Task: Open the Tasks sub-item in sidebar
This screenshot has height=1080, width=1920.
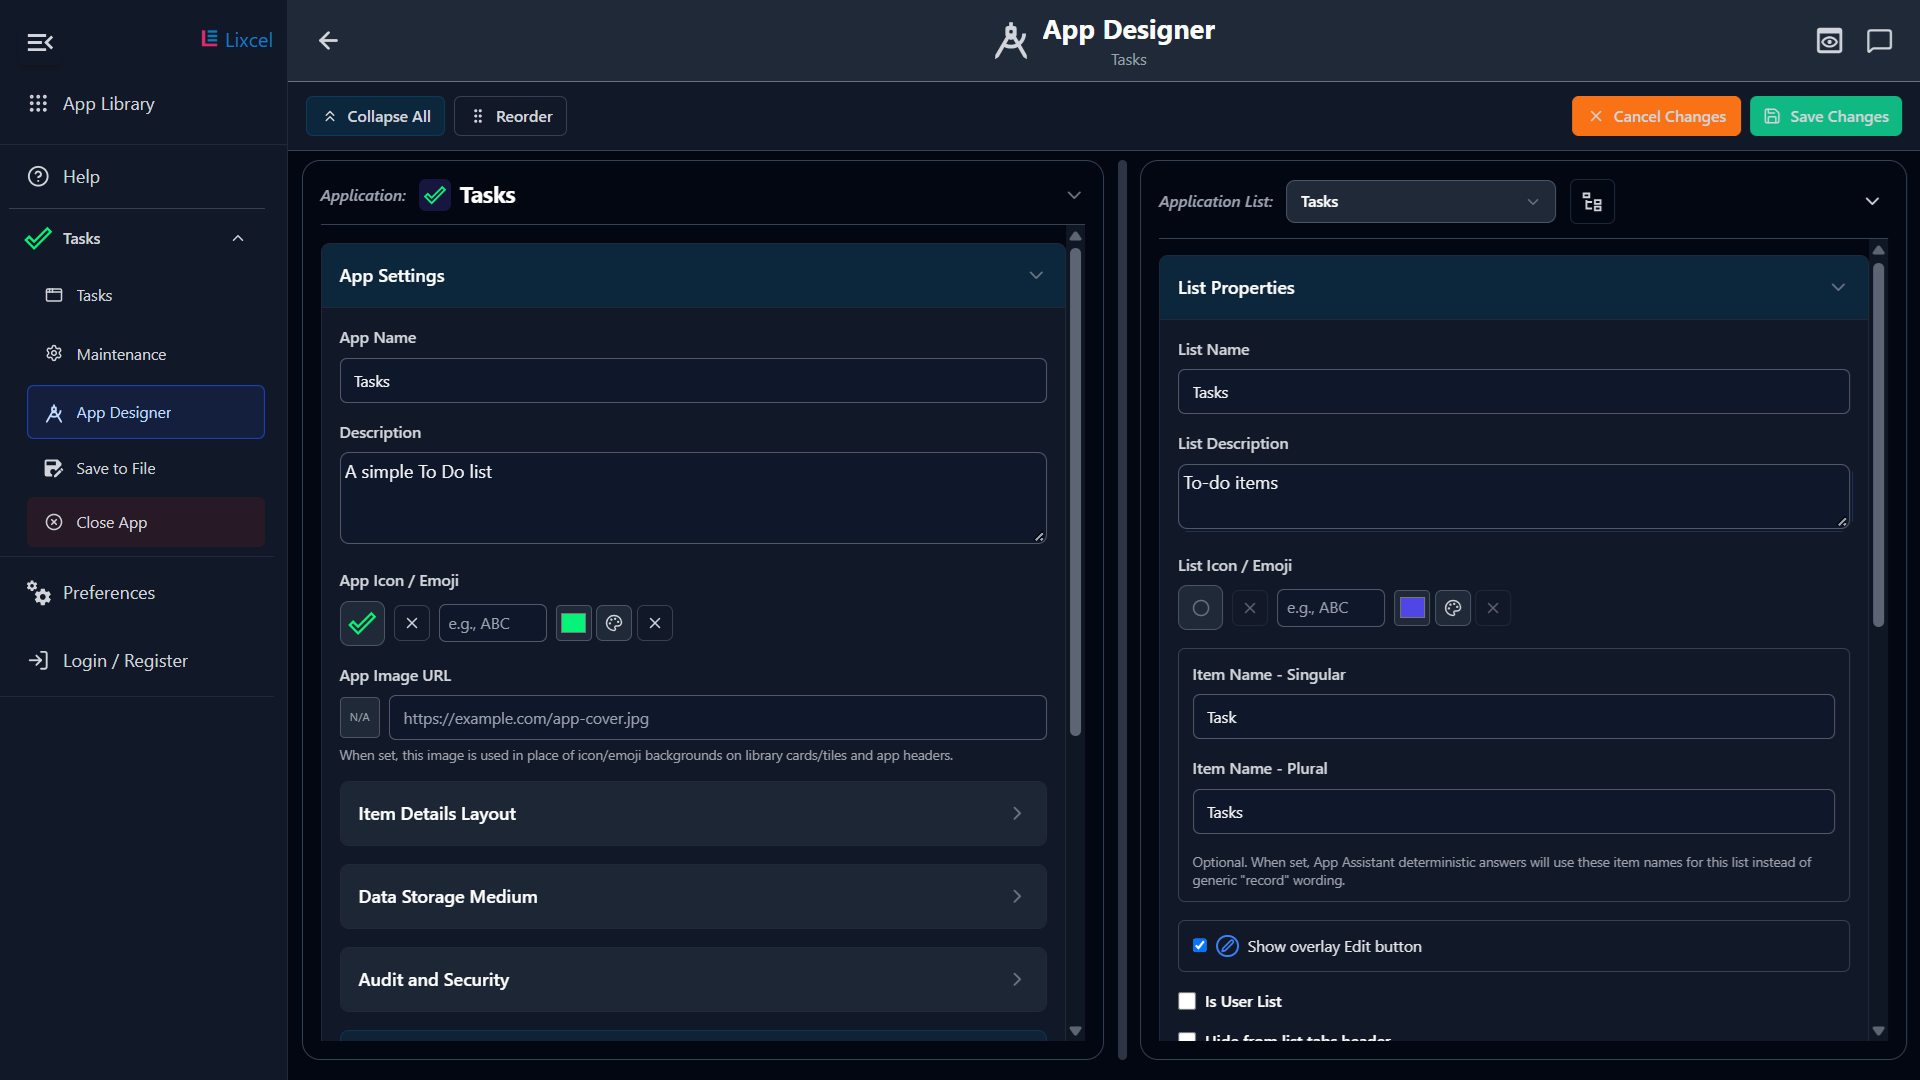Action: pos(146,296)
